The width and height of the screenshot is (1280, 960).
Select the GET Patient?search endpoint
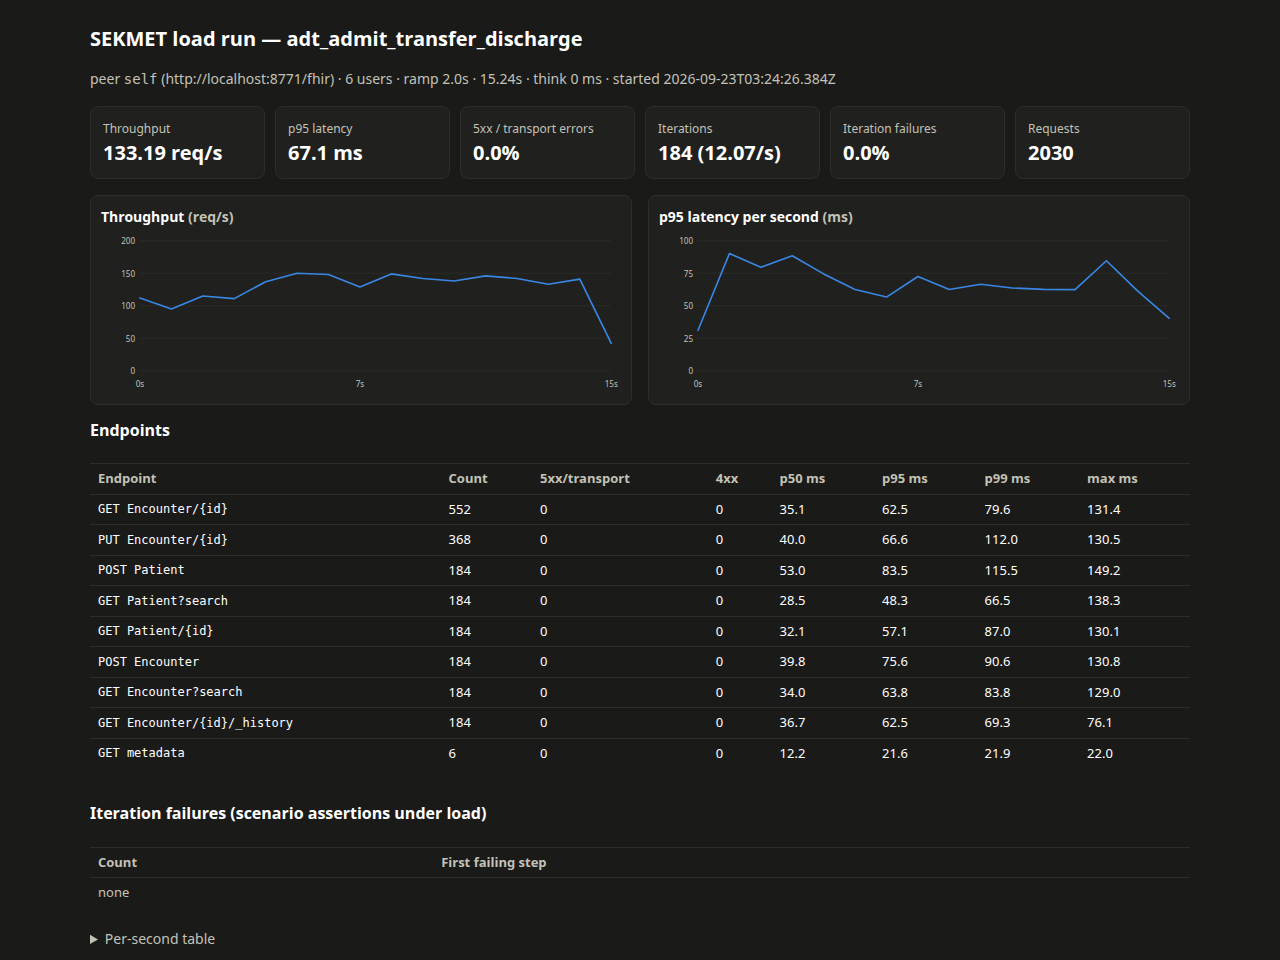coord(163,601)
